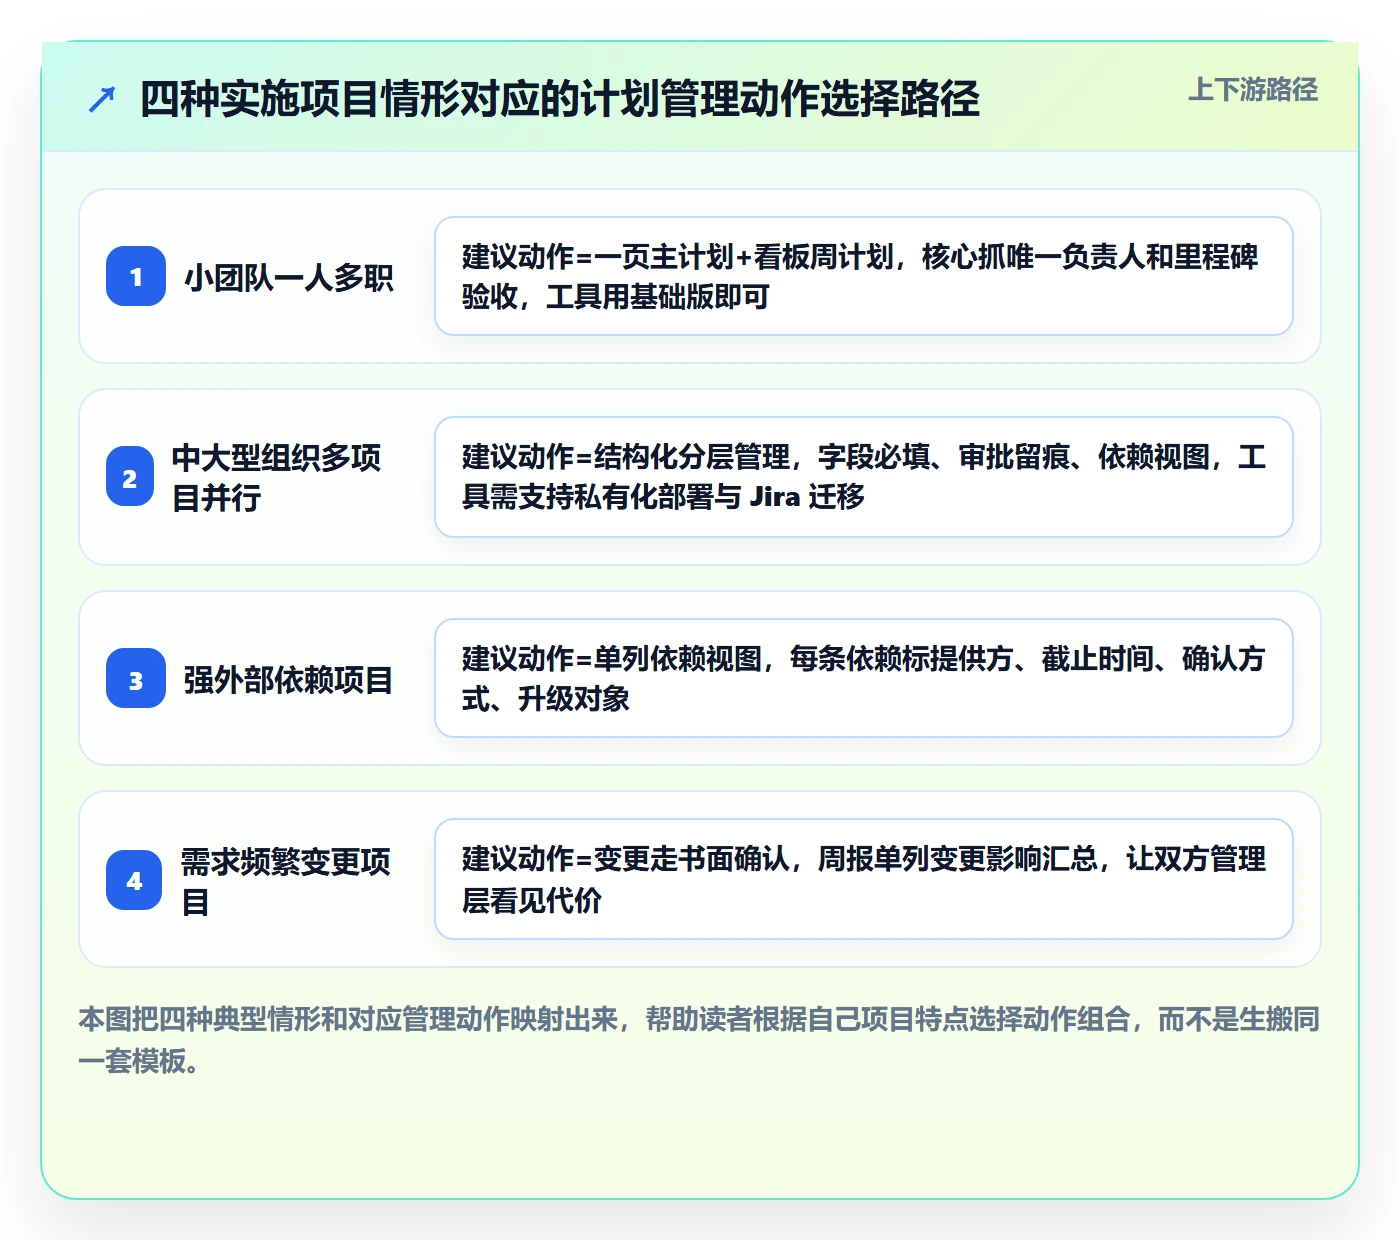Click the blue arrow icon beside the title
The image size is (1400, 1240).
(102, 99)
